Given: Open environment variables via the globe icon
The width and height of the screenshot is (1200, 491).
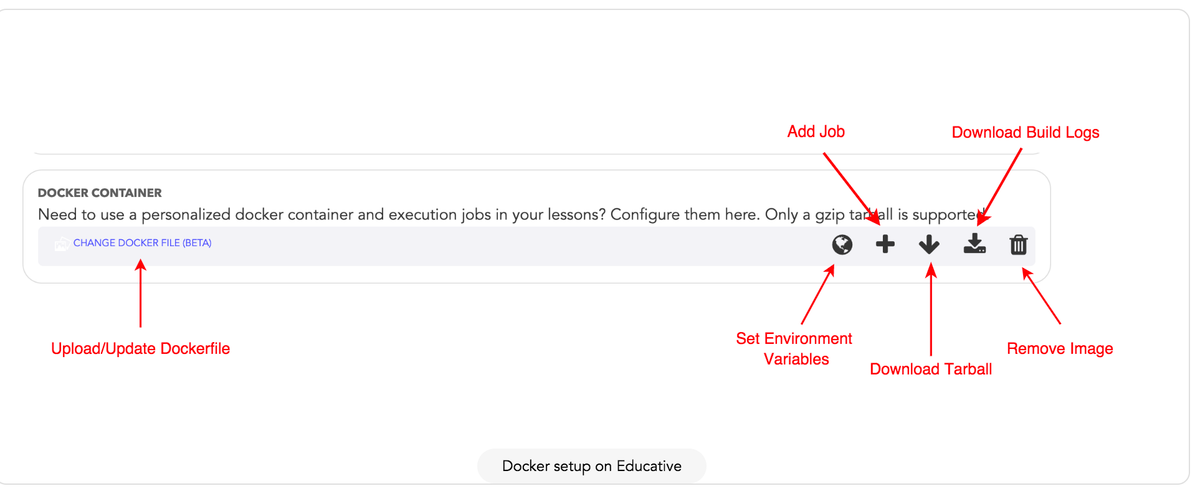Looking at the screenshot, I should [x=842, y=244].
